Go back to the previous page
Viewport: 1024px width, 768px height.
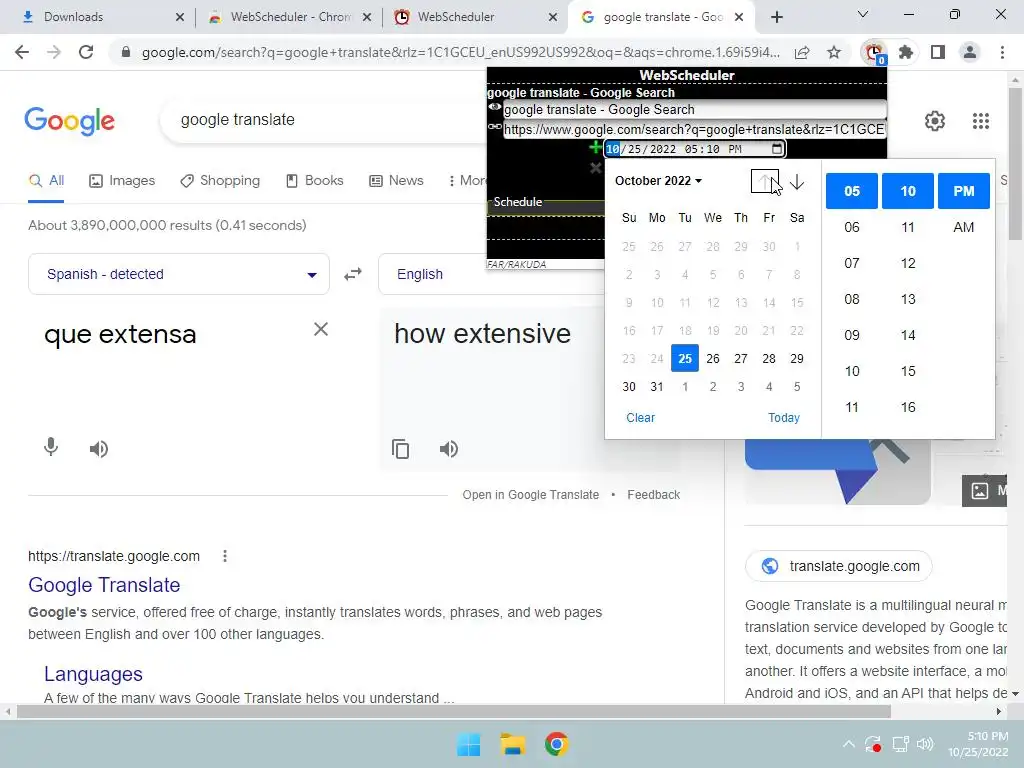coord(22,52)
